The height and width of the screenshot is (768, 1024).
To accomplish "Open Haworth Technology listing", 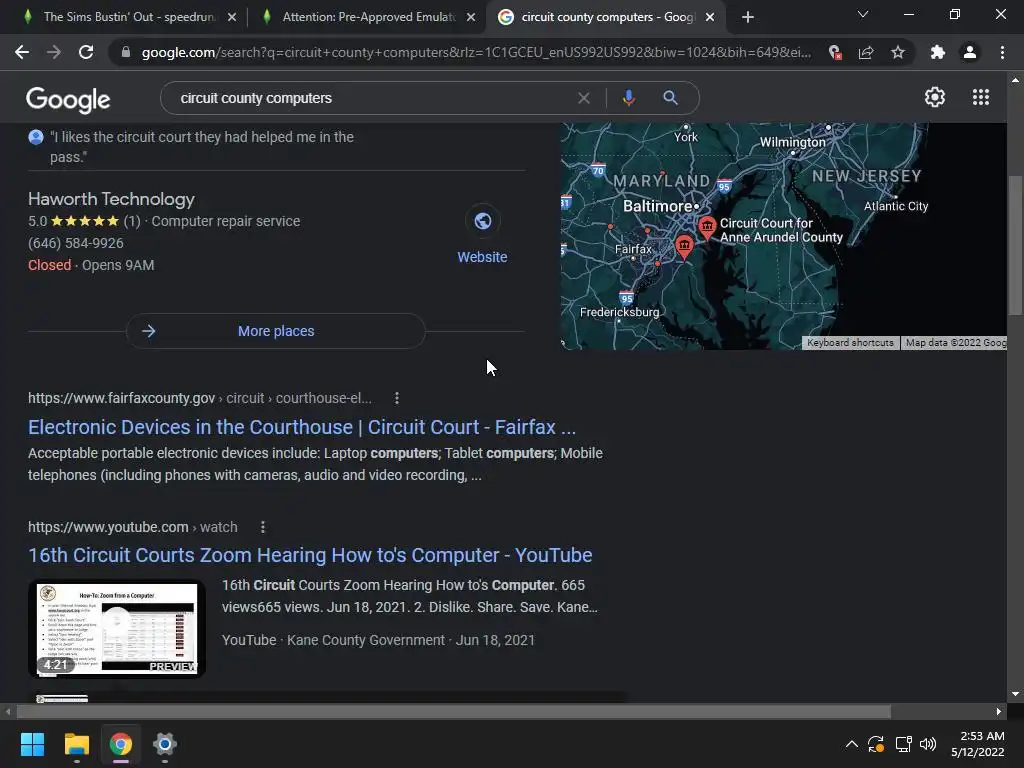I will click(111, 199).
